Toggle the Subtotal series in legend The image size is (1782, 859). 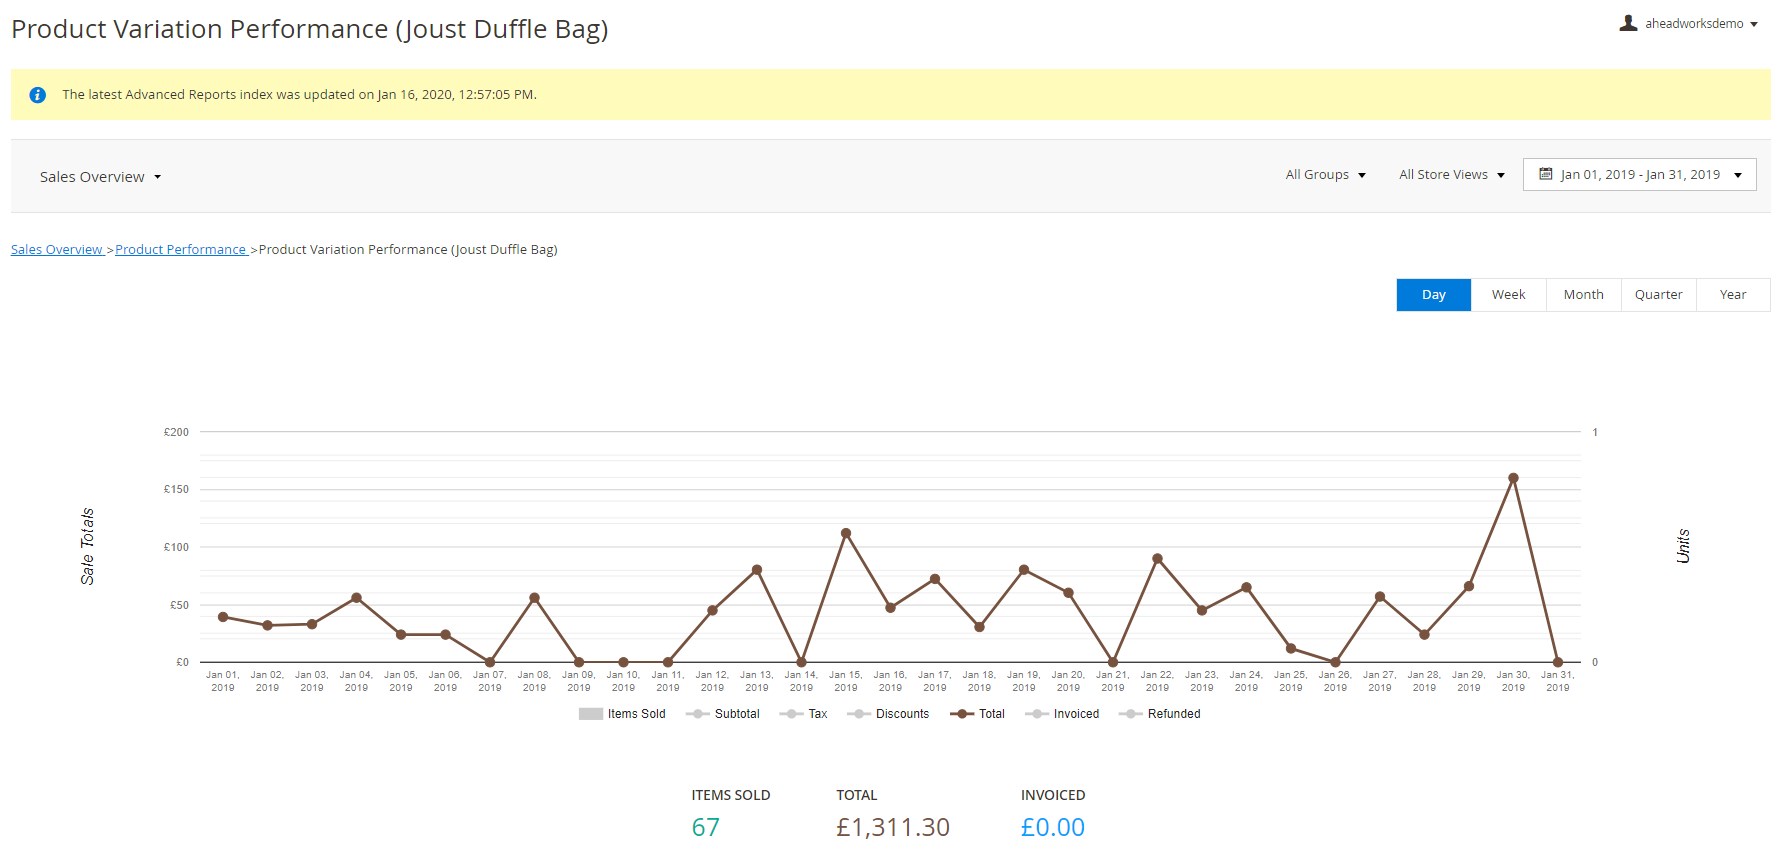tap(723, 714)
